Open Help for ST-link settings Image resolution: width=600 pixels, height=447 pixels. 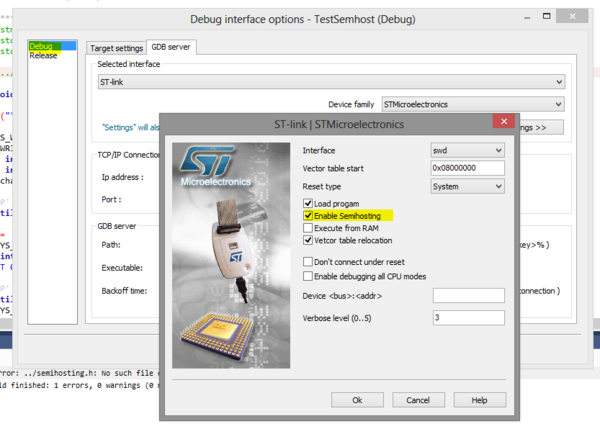click(479, 399)
